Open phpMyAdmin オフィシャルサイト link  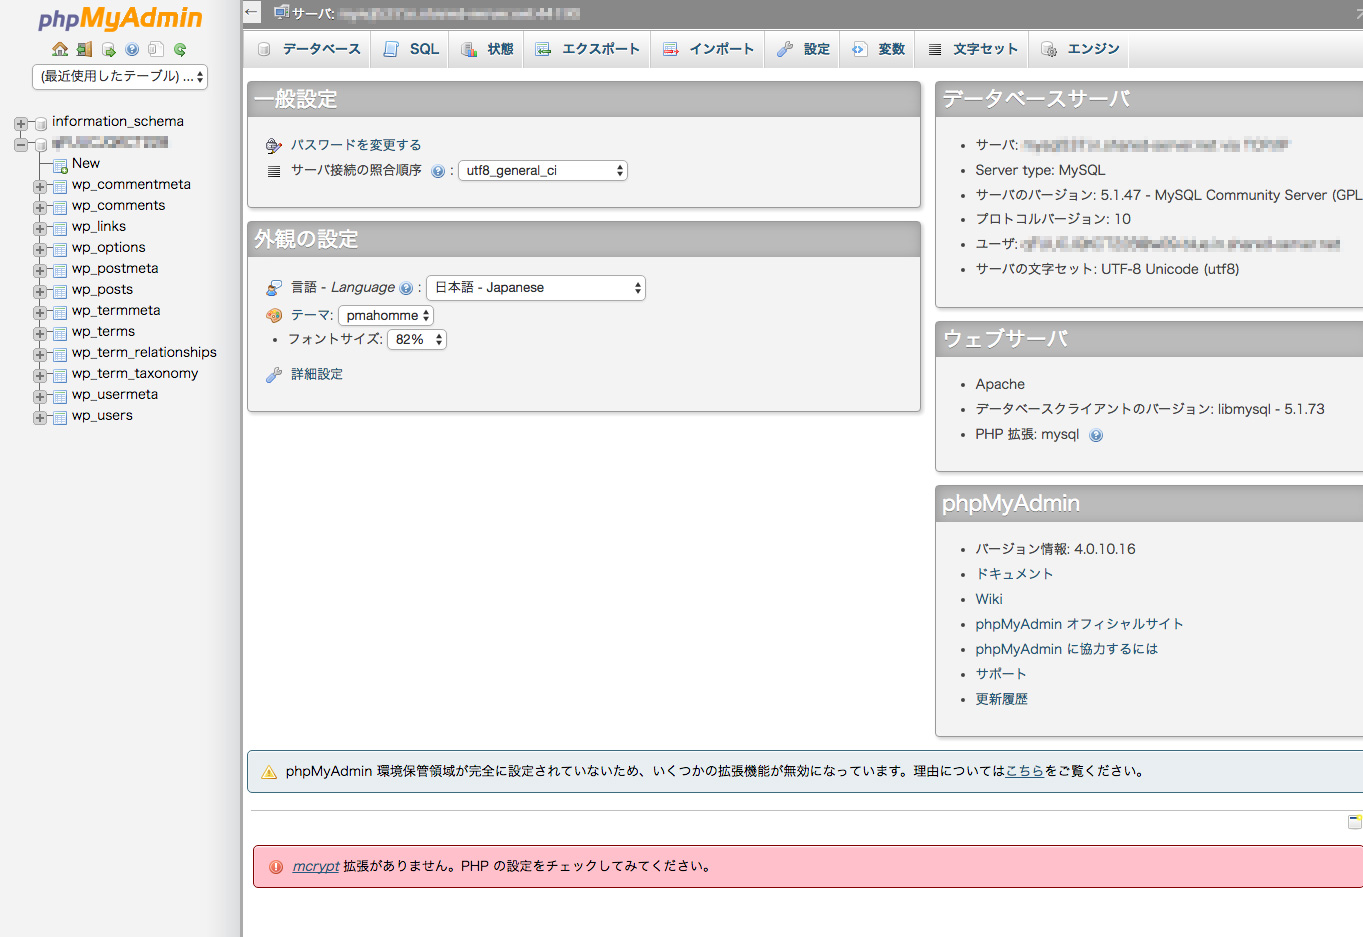pos(1079,624)
